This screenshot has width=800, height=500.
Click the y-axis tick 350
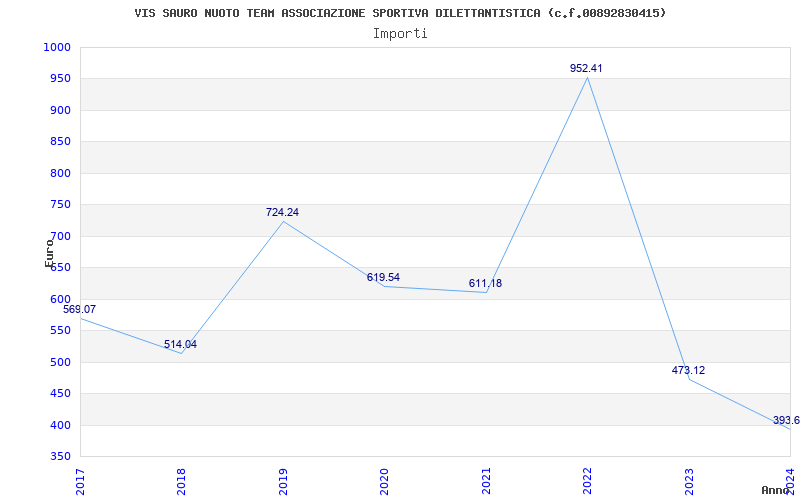click(59, 457)
